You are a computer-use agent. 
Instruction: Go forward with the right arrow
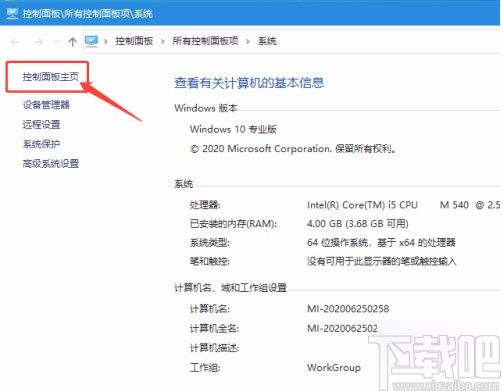click(38, 42)
